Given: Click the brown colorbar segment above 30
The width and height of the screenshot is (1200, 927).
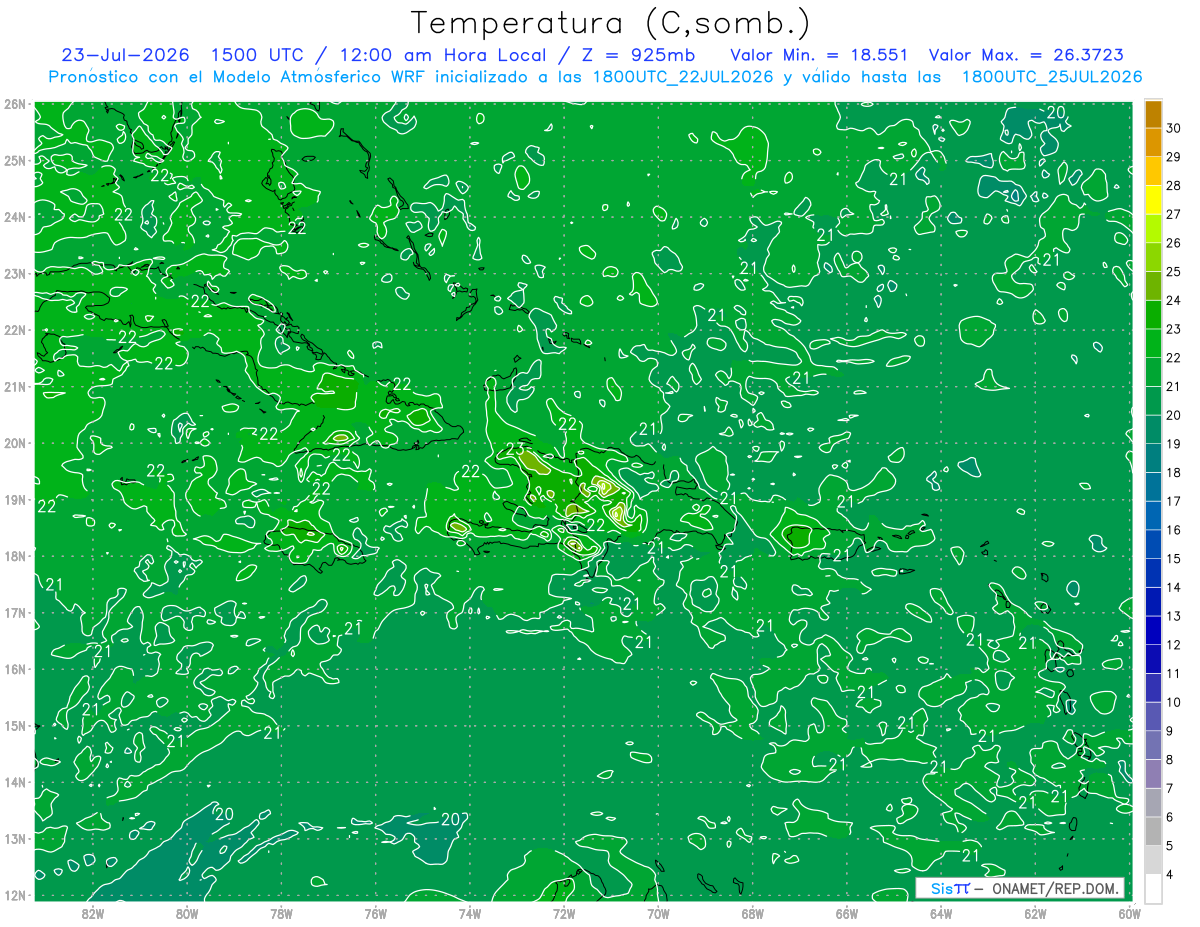Looking at the screenshot, I should coord(1153,114).
